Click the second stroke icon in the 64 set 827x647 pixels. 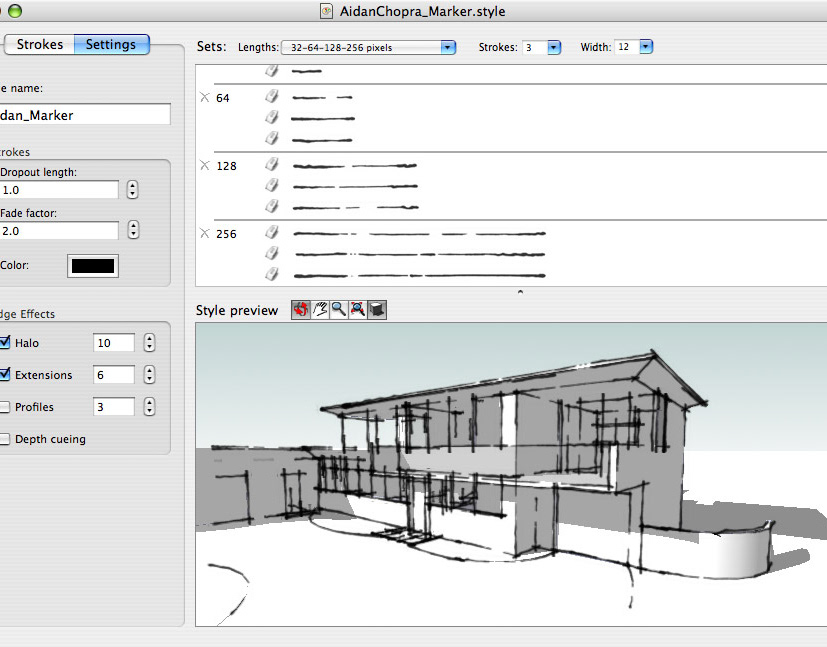tap(272, 117)
